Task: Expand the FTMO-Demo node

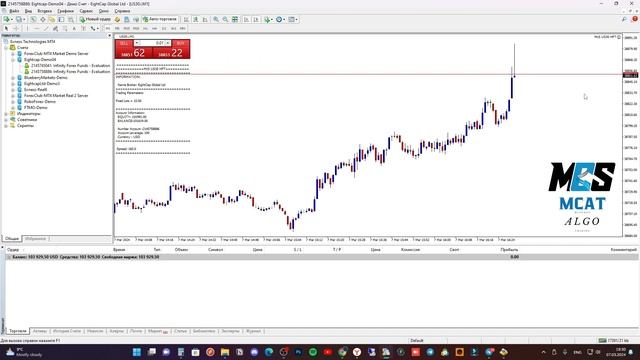Action: coord(13,107)
